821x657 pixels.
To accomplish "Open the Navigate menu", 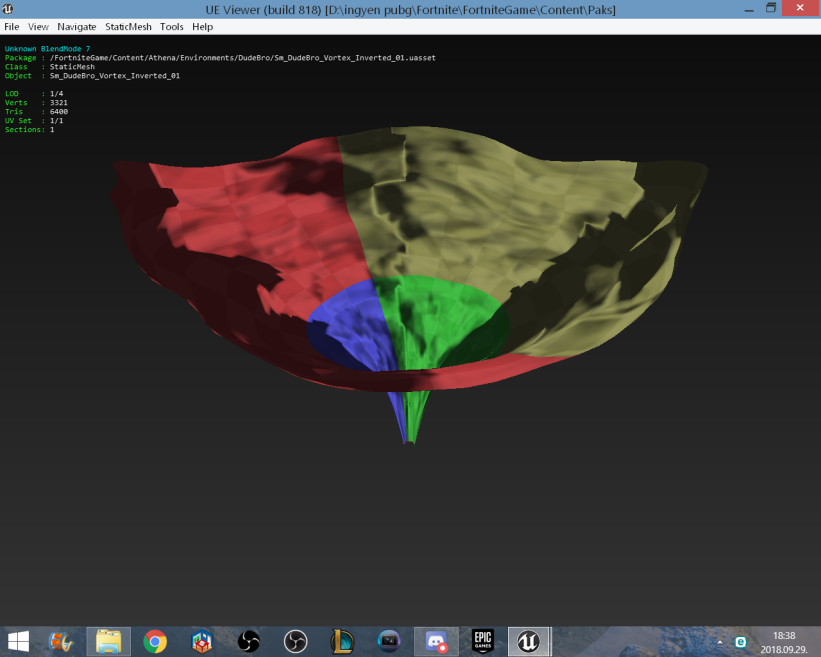I will coord(76,26).
